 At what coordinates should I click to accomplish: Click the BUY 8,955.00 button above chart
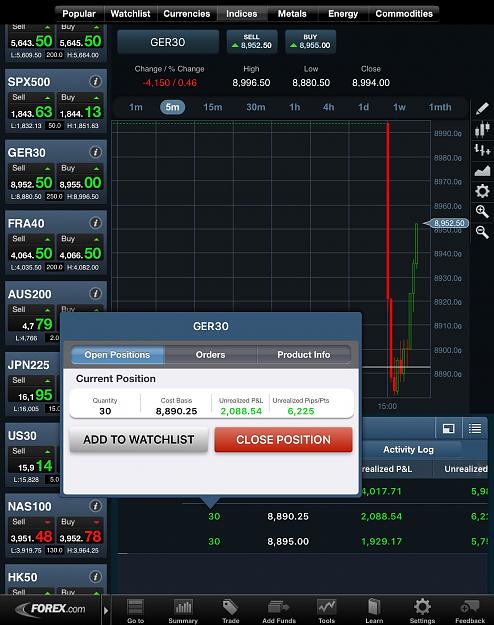311,41
